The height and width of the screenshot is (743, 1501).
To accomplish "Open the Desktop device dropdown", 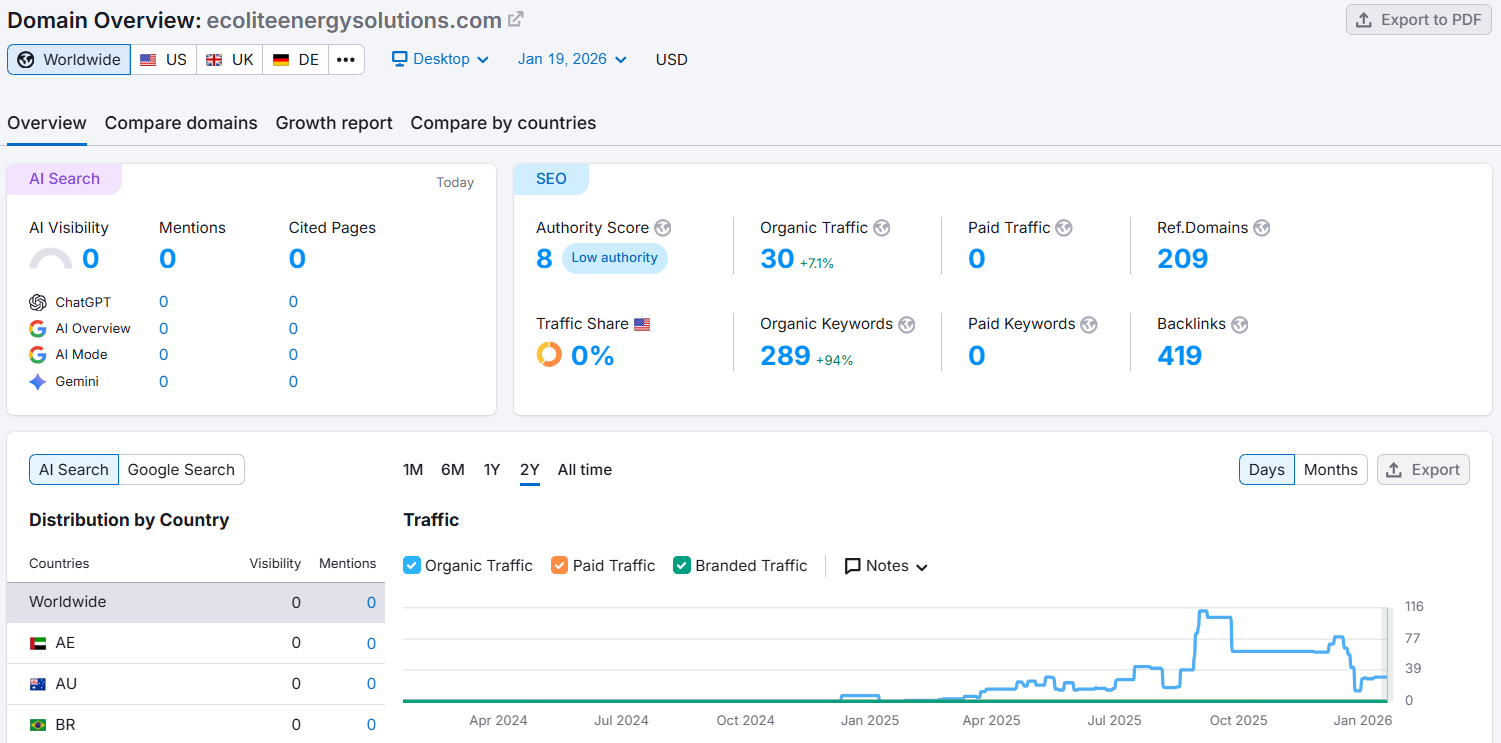I will pos(440,59).
